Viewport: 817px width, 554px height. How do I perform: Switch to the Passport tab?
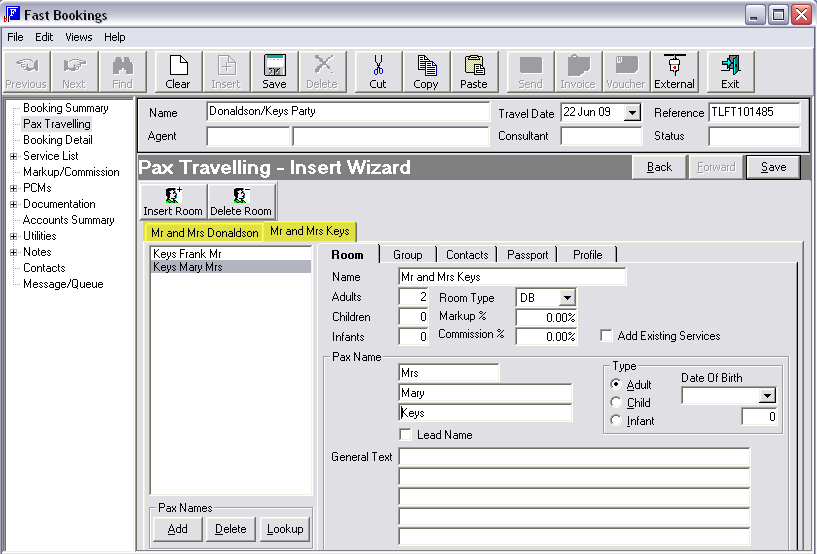click(x=527, y=255)
